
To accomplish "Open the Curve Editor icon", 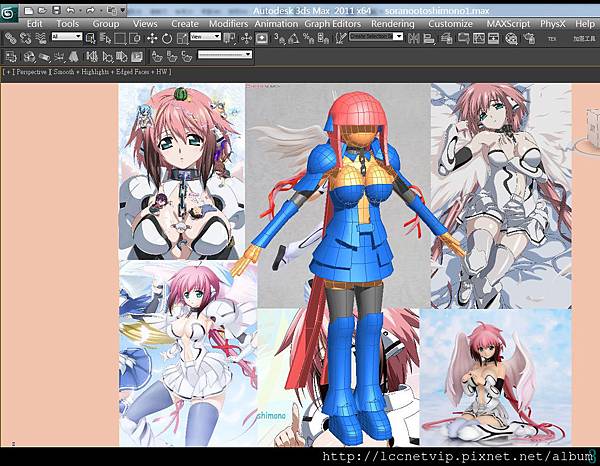I will 478,38.
